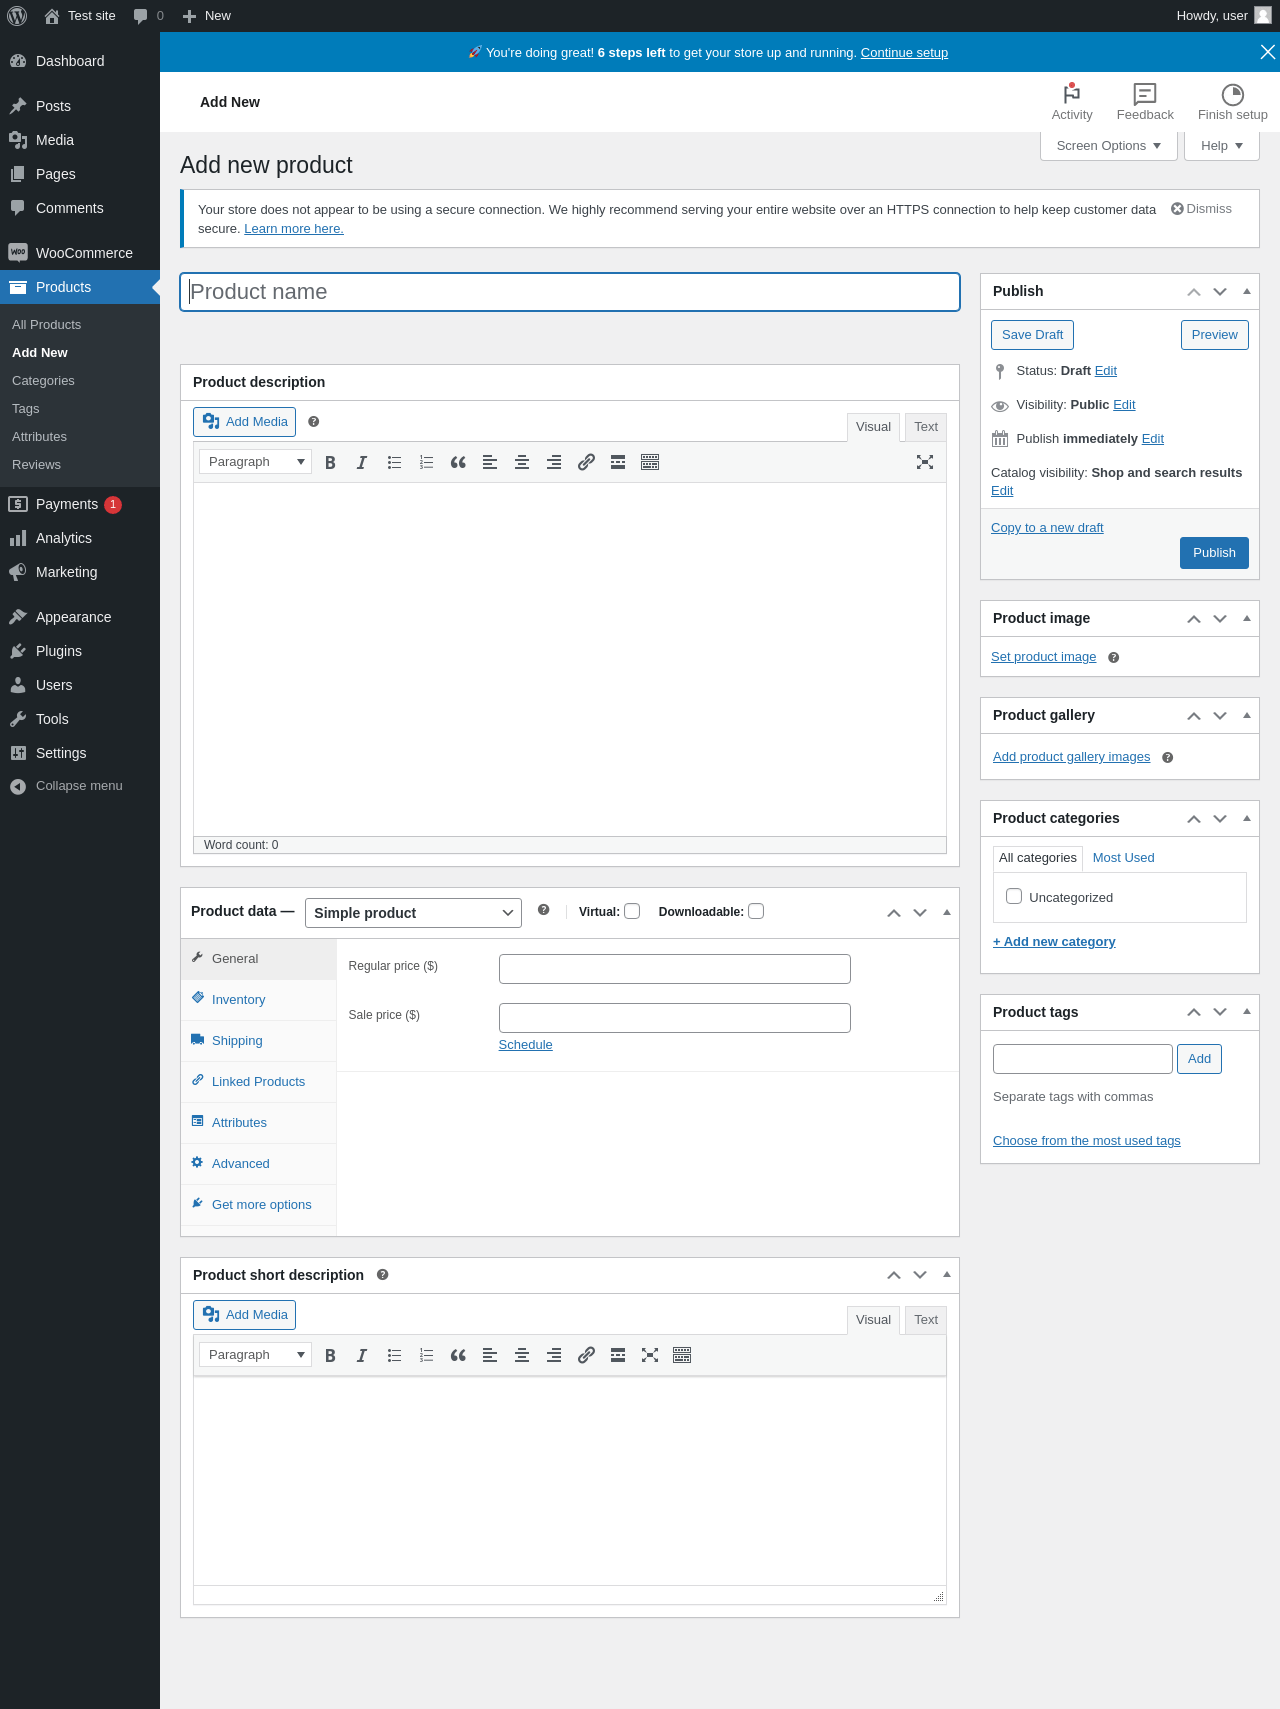Open the Activity panel icon
Viewport: 1280px width, 1709px height.
coord(1072,102)
